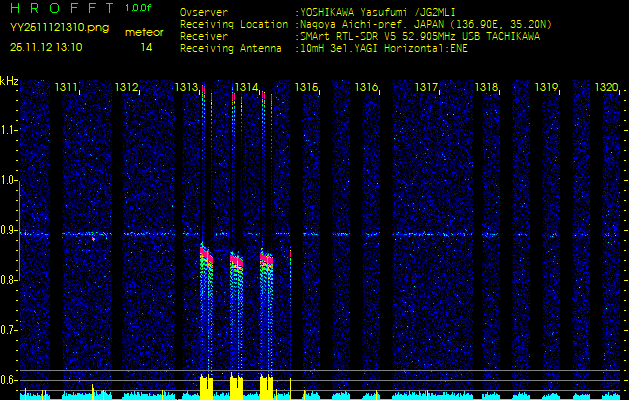Click the 1320 time marker
The image size is (629, 400).
[606, 88]
